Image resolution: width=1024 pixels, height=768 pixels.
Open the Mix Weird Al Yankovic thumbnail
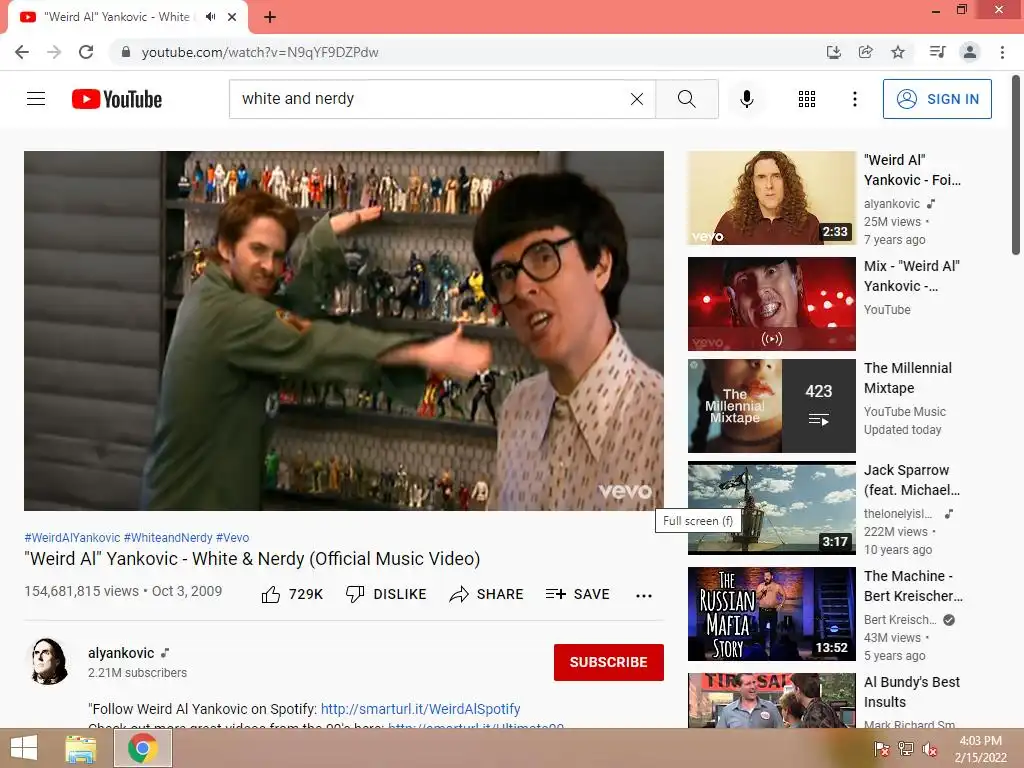[771, 304]
